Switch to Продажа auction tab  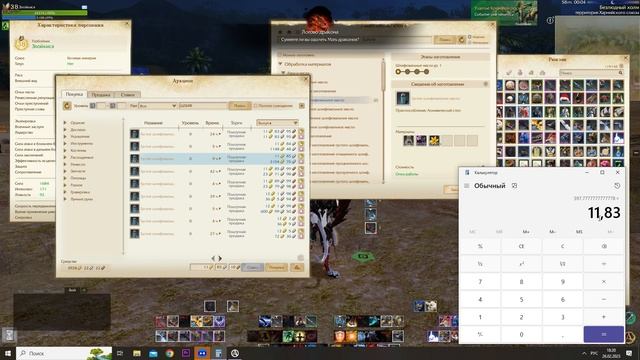click(x=101, y=94)
